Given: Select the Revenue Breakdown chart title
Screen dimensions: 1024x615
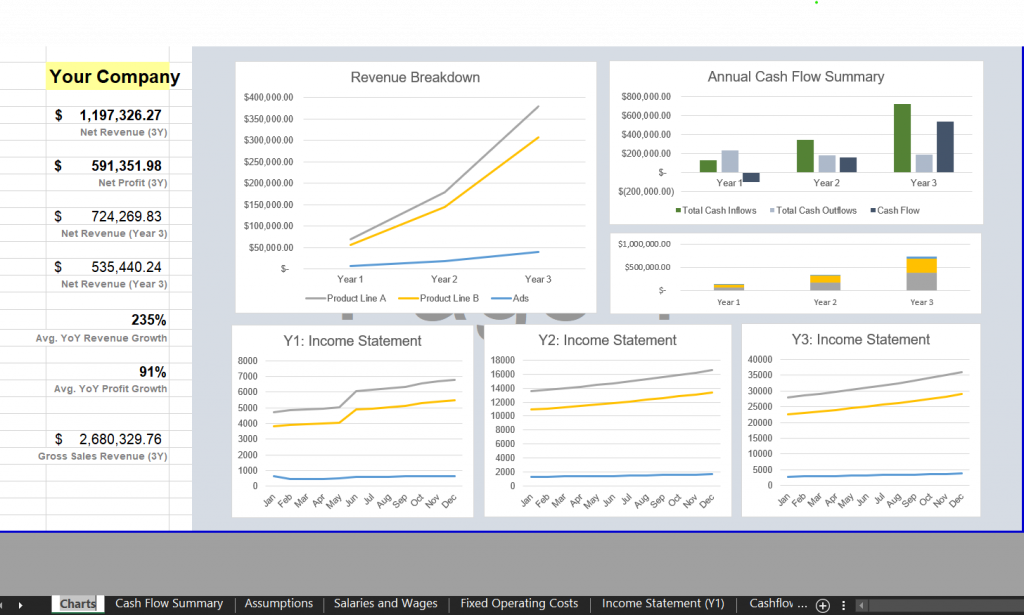Looking at the screenshot, I should pyautogui.click(x=415, y=77).
